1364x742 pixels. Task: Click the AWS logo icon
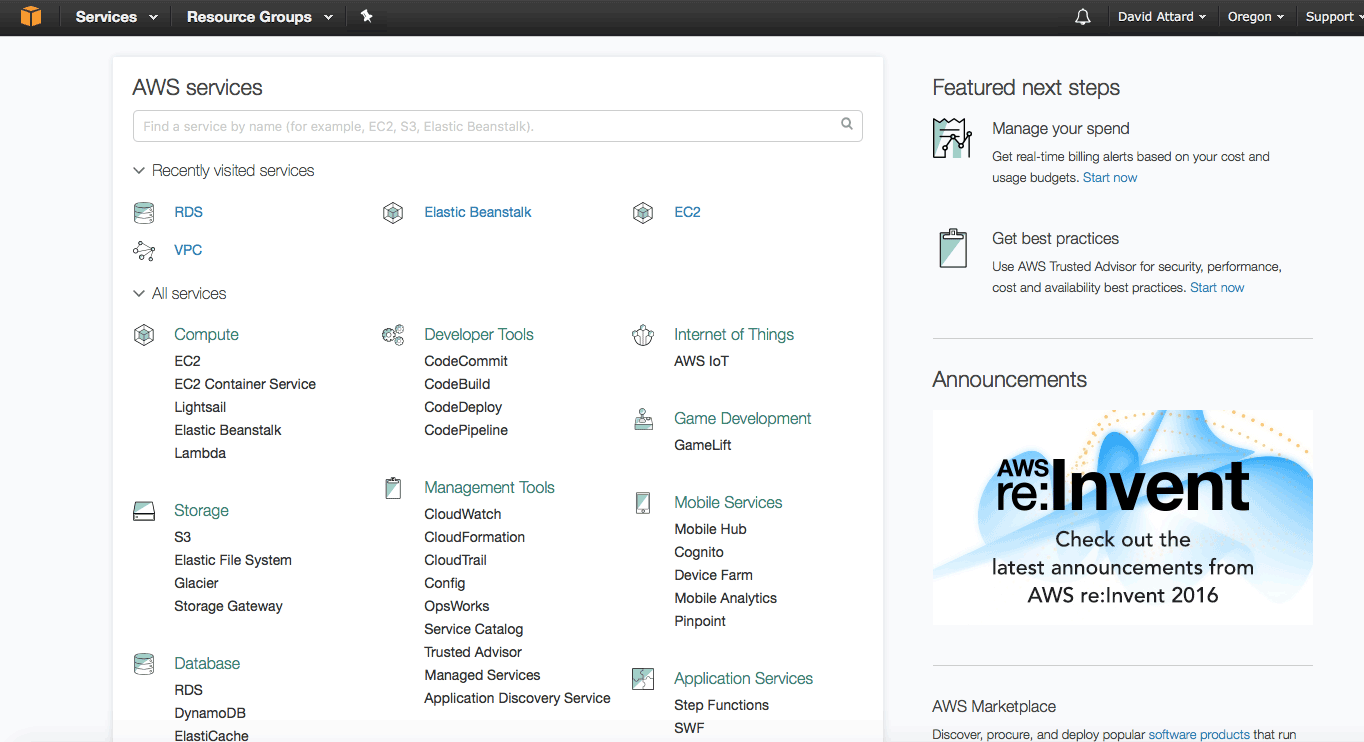pos(30,16)
